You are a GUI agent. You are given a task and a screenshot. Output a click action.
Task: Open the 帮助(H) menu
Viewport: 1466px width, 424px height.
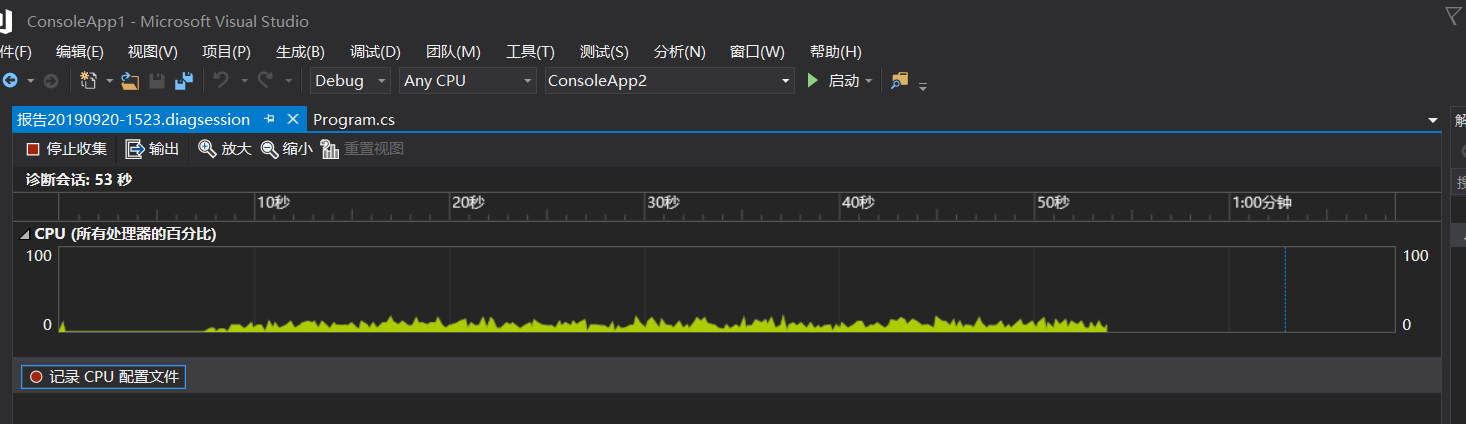pos(835,52)
